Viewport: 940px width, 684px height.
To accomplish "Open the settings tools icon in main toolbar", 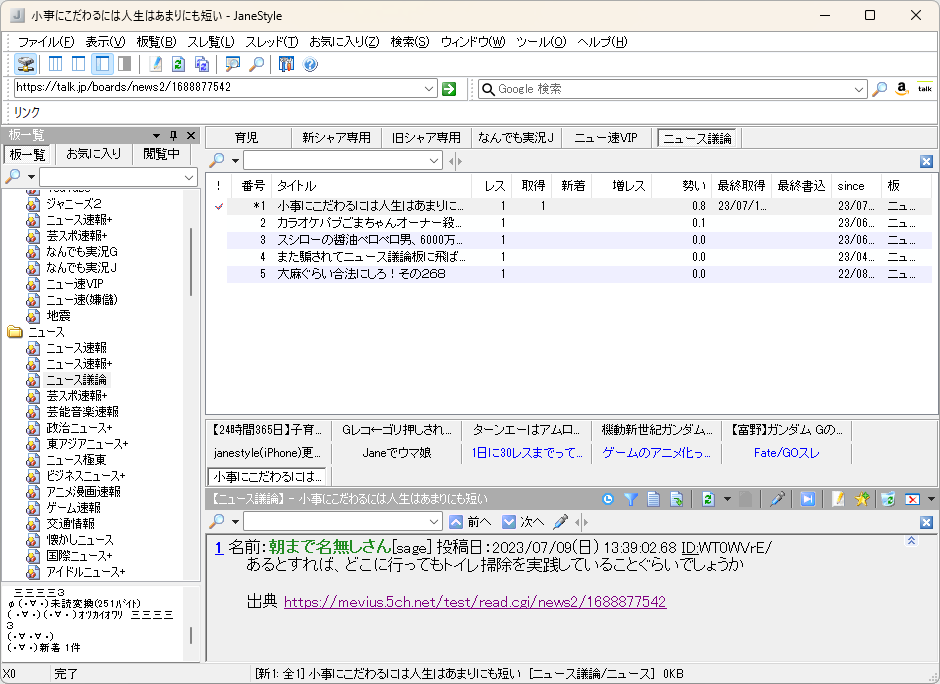I will pos(287,64).
